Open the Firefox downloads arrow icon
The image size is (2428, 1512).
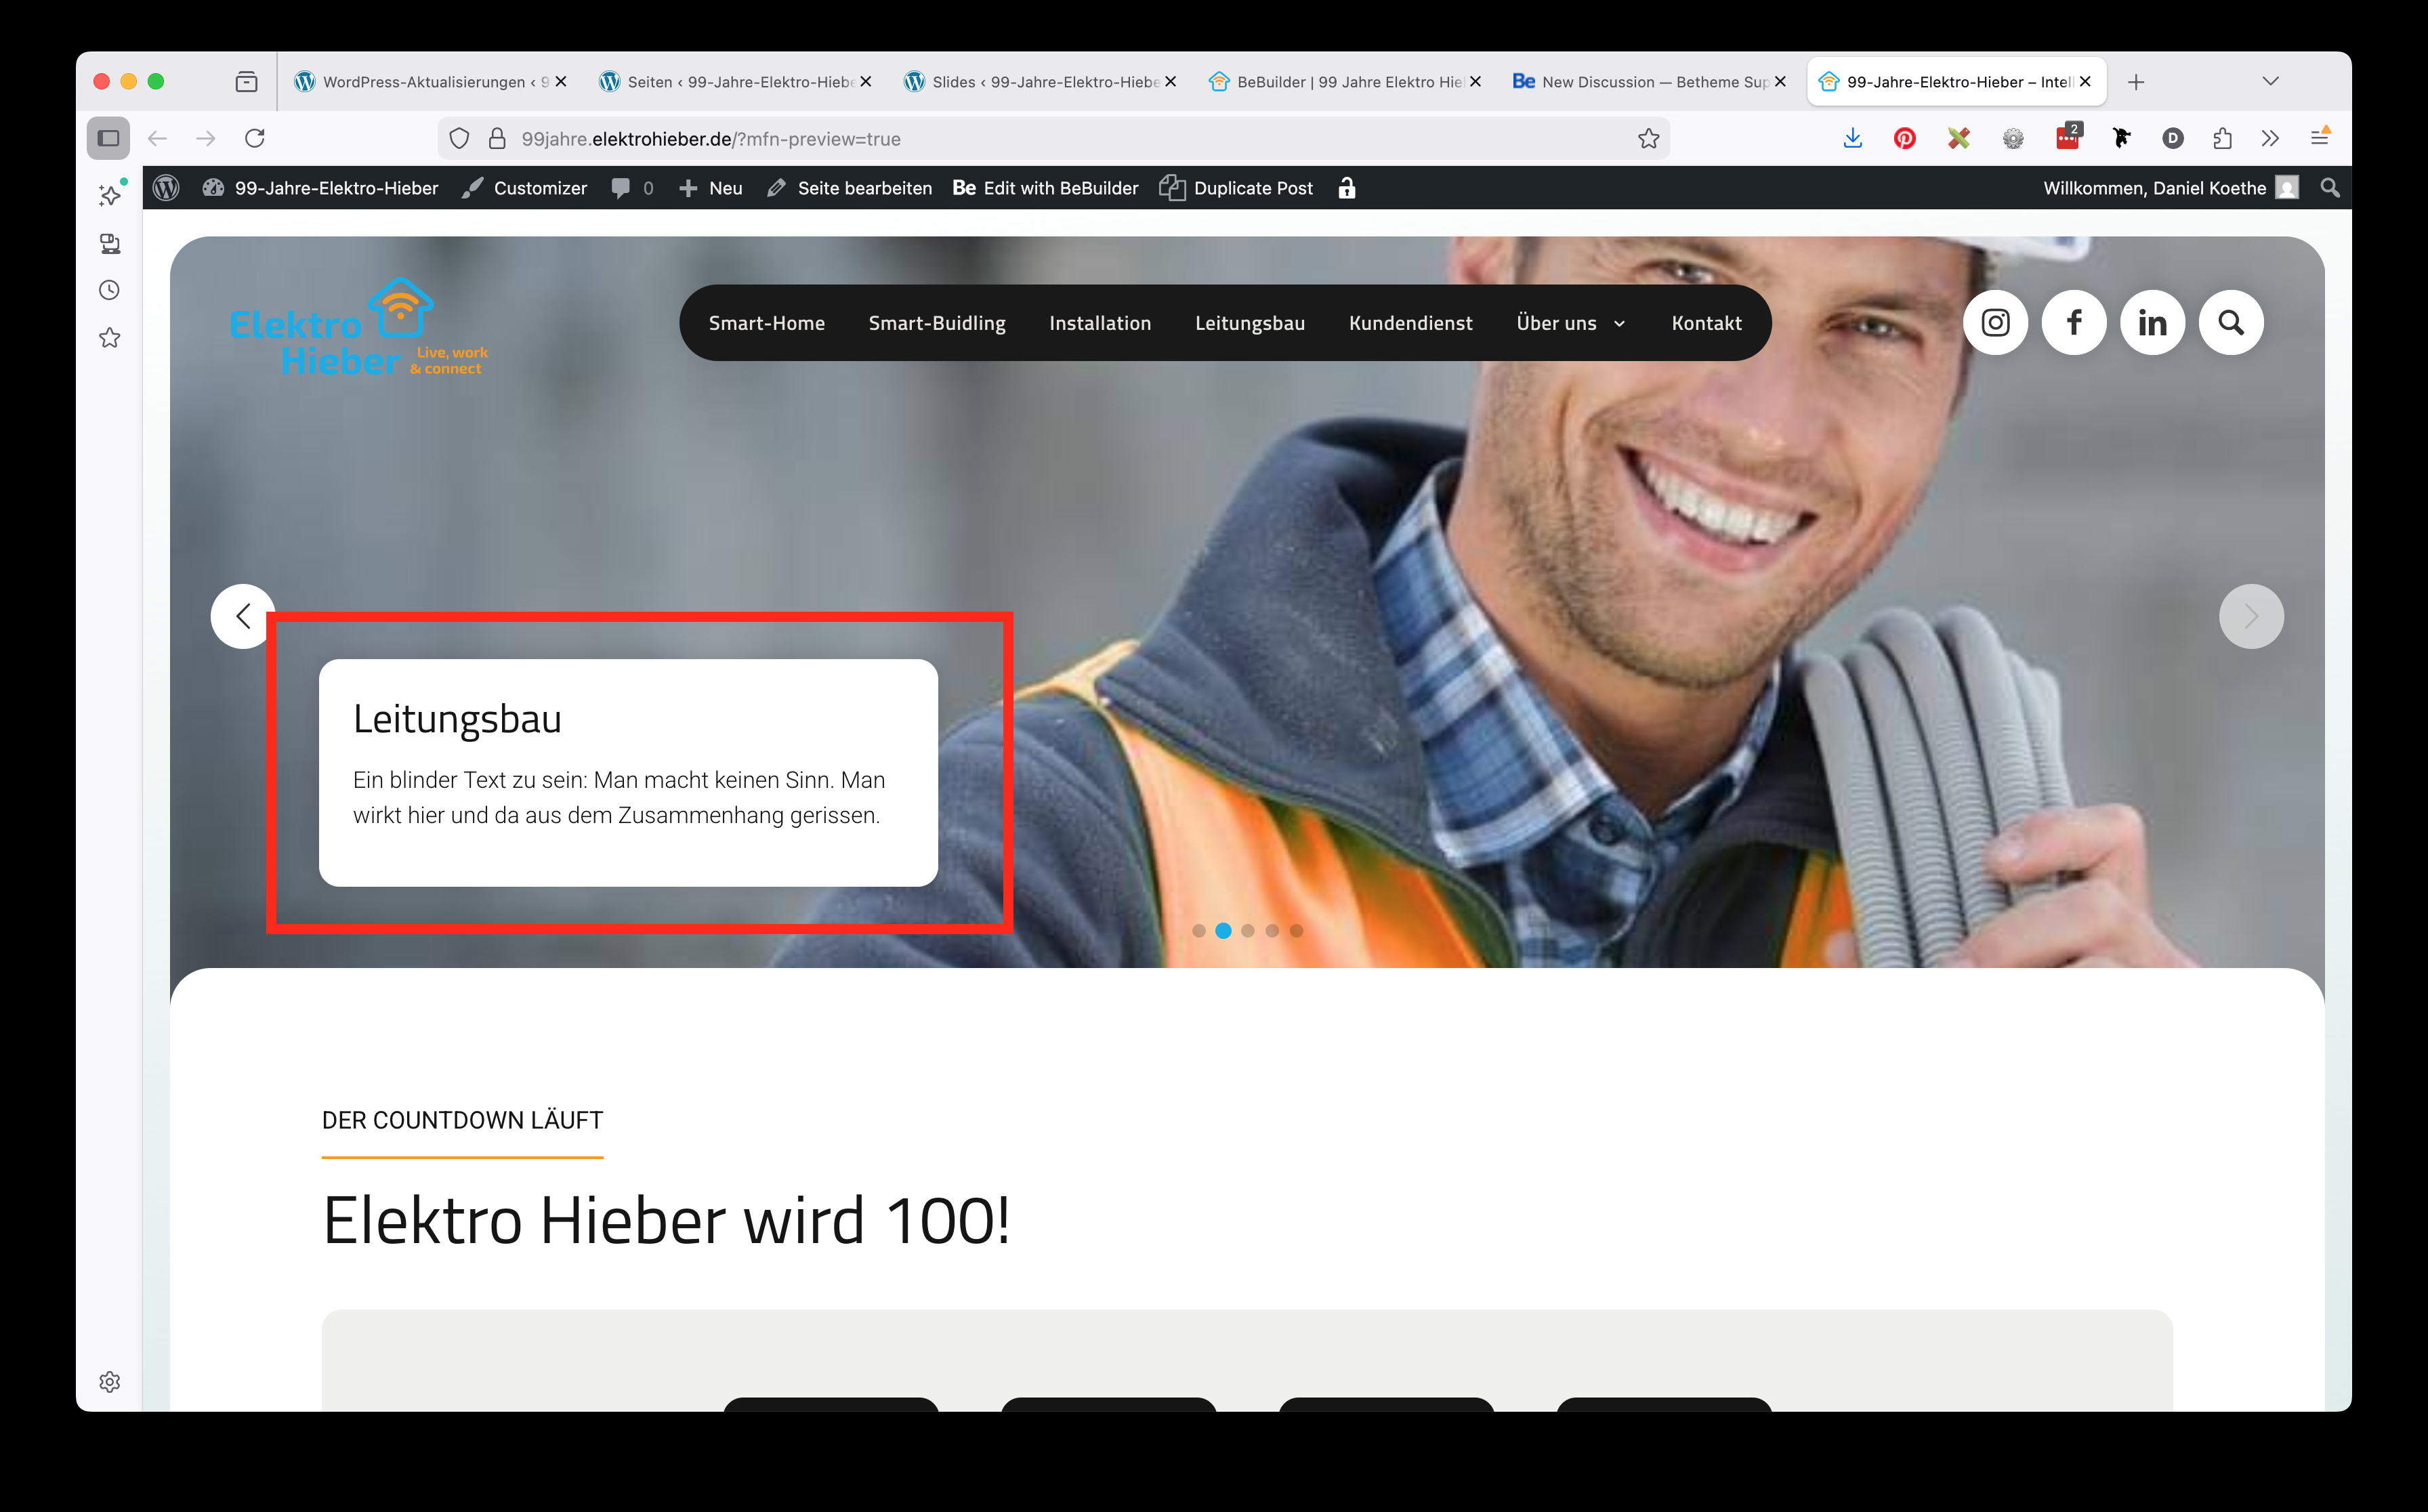[x=1852, y=139]
